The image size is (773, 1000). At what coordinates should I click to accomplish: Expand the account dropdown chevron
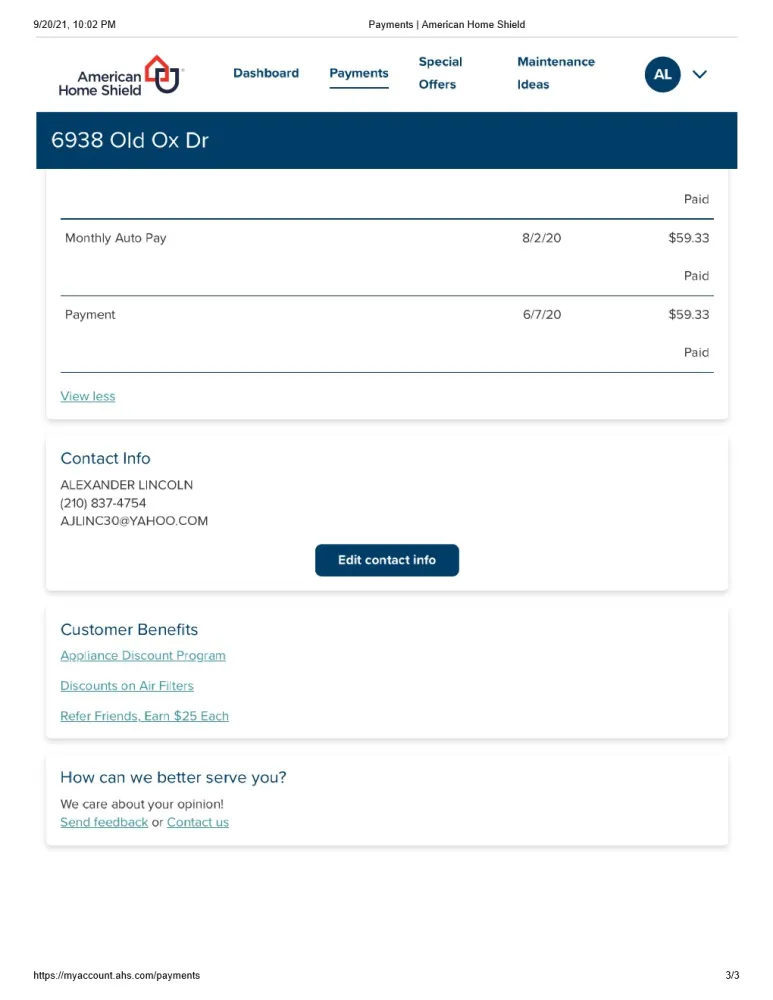(700, 75)
